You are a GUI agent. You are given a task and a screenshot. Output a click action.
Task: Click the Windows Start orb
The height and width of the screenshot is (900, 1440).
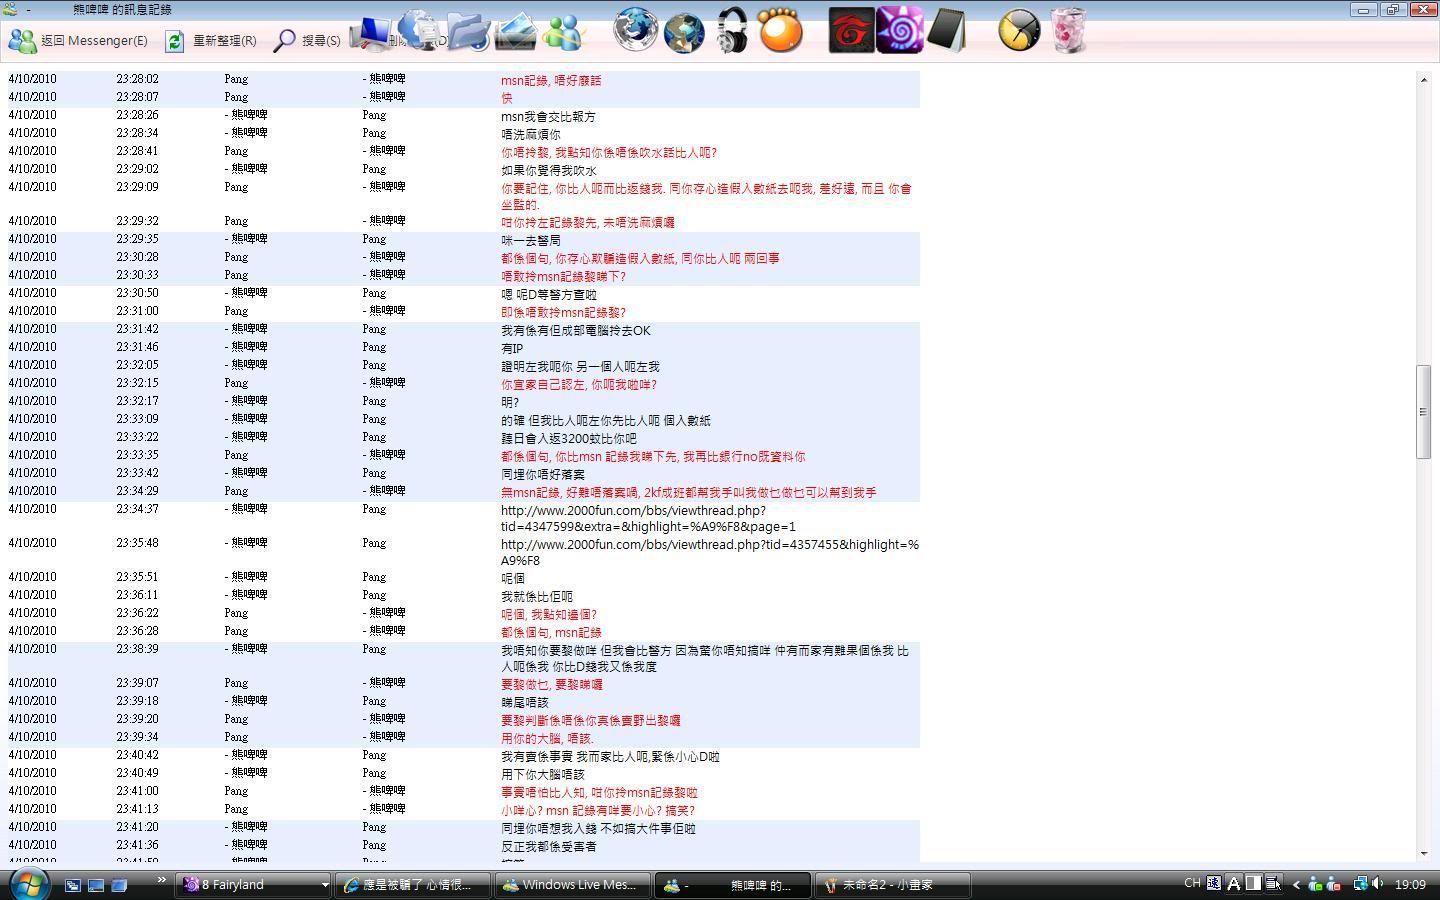coord(29,883)
